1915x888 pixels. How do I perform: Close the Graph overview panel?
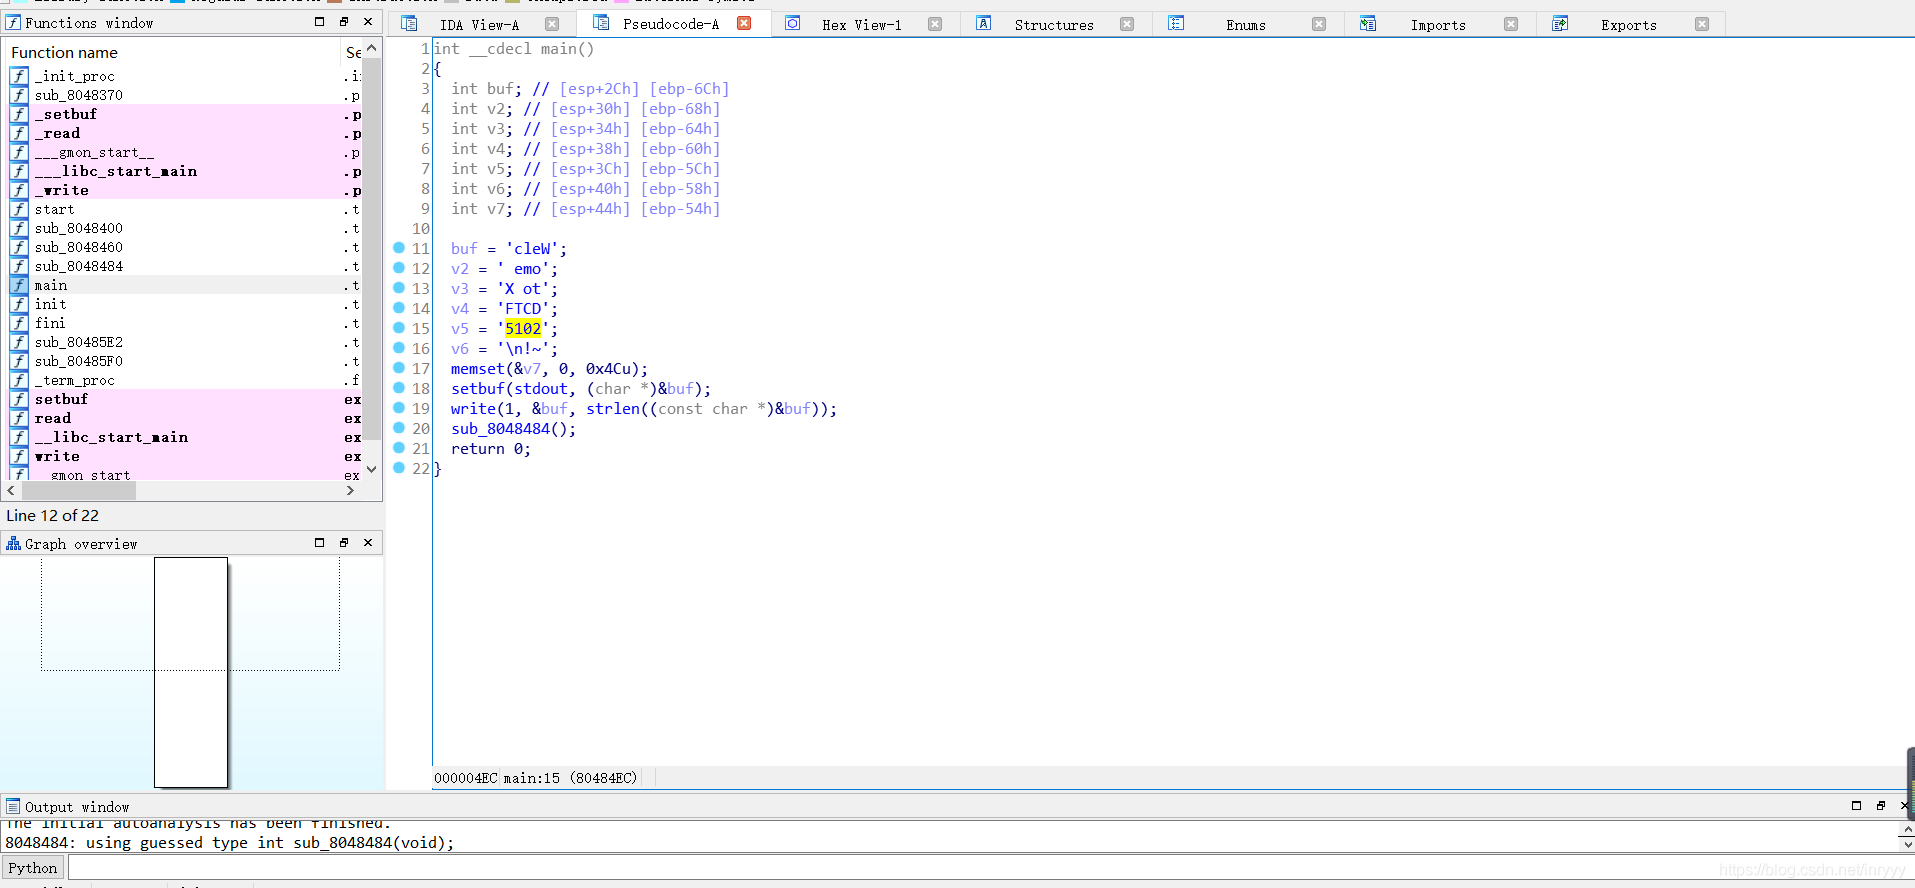click(x=368, y=543)
